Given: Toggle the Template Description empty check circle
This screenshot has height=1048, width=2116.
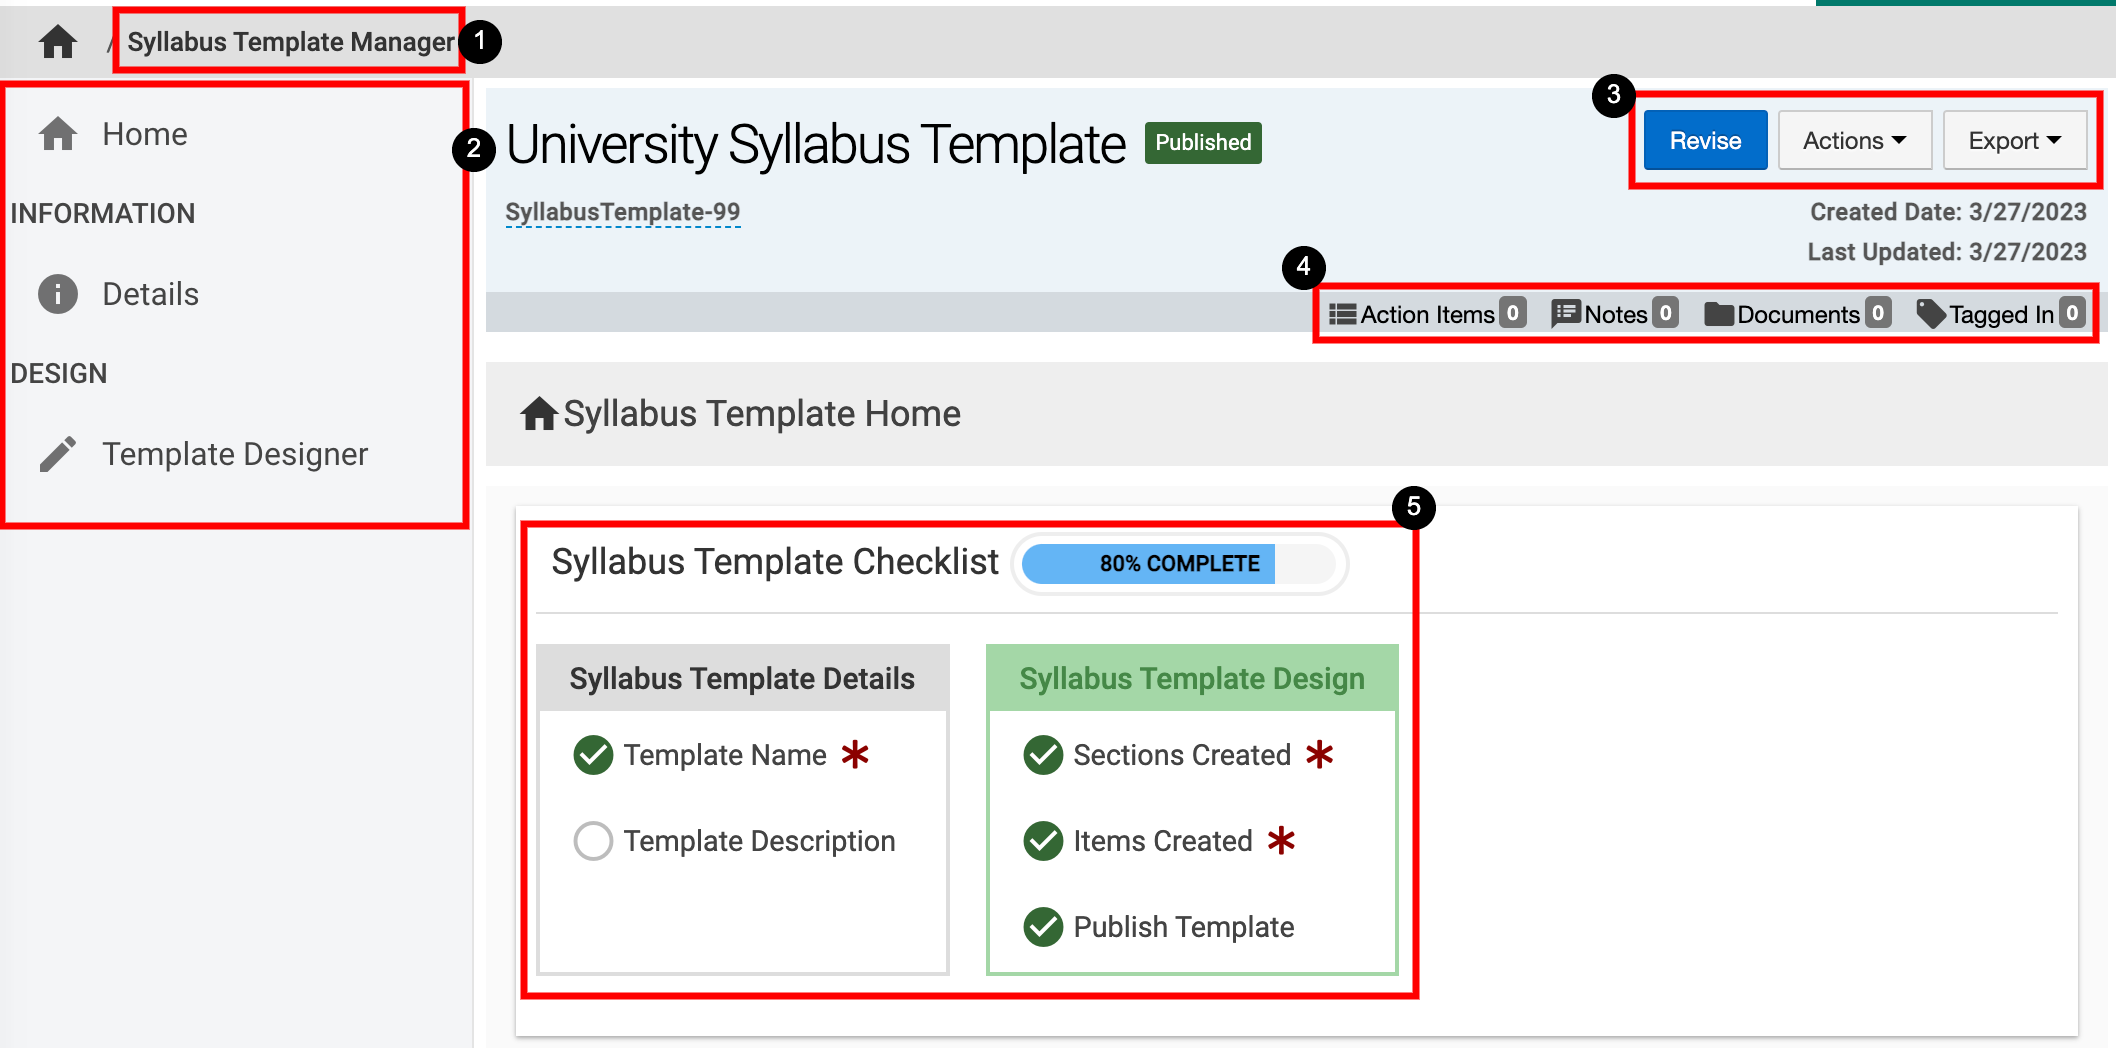Looking at the screenshot, I should click(x=593, y=841).
